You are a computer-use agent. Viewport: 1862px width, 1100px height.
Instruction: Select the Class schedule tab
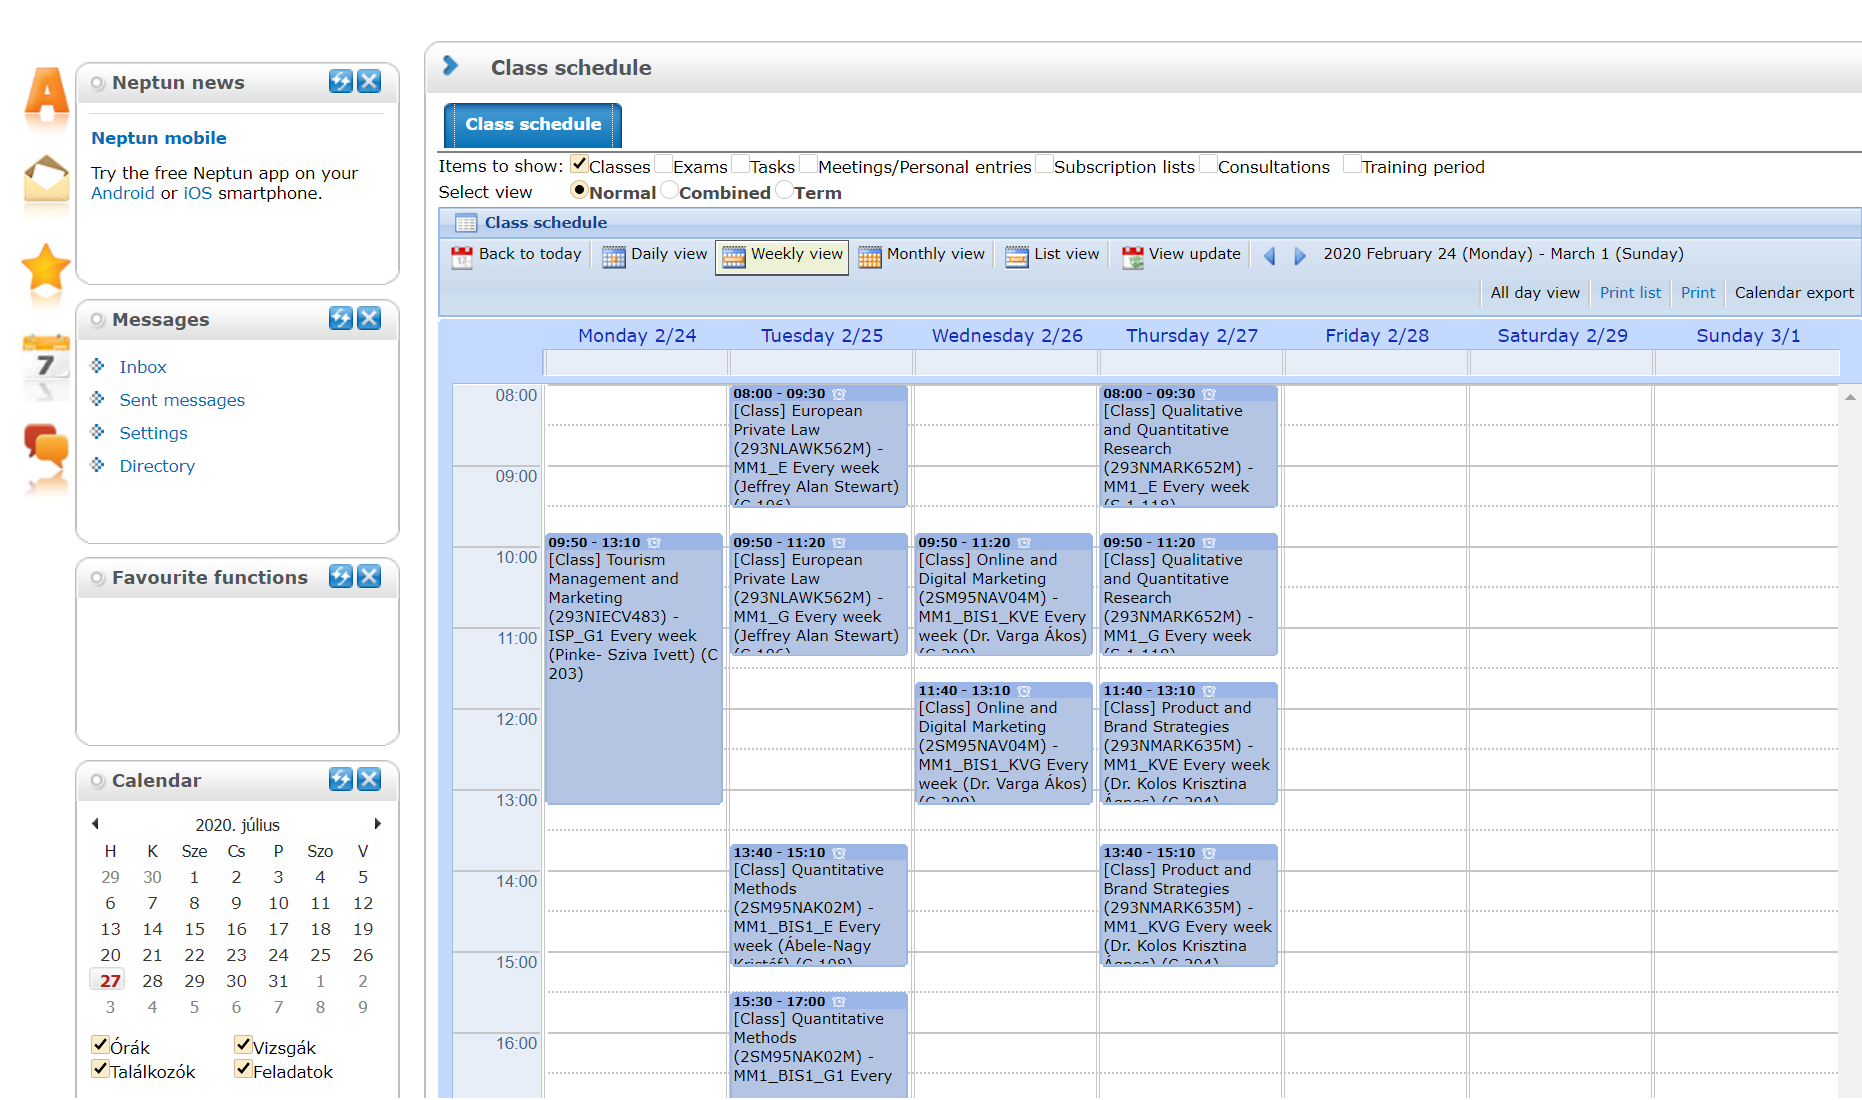533,125
